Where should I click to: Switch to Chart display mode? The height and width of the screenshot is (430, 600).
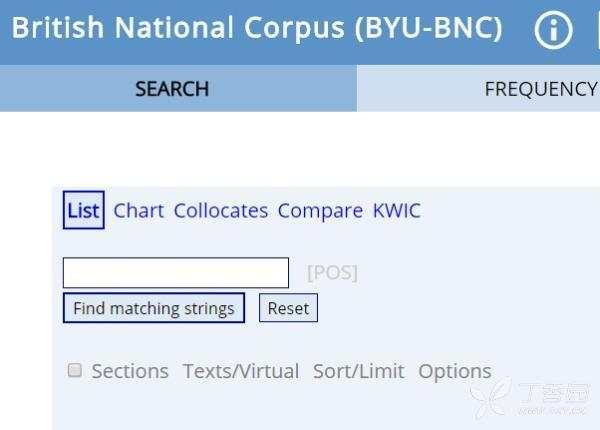[138, 211]
